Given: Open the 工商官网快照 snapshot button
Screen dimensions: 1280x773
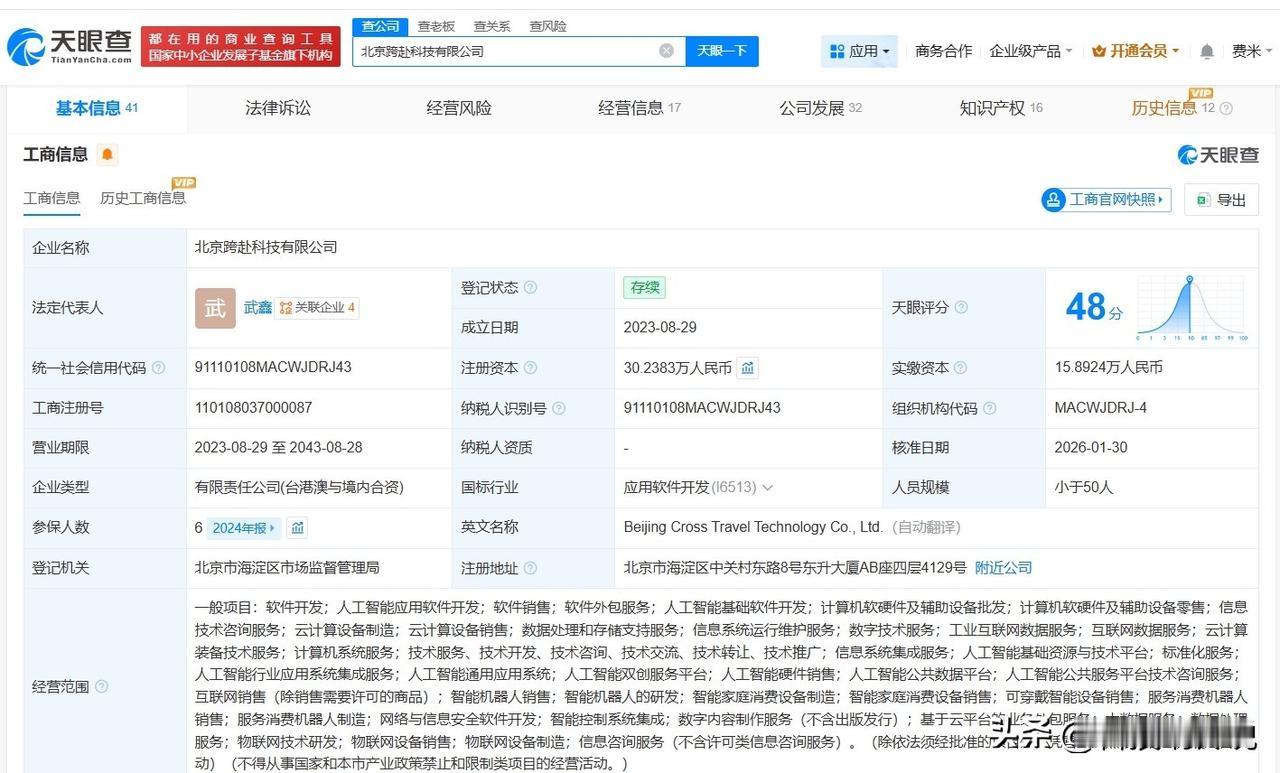Looking at the screenshot, I should tap(1105, 200).
